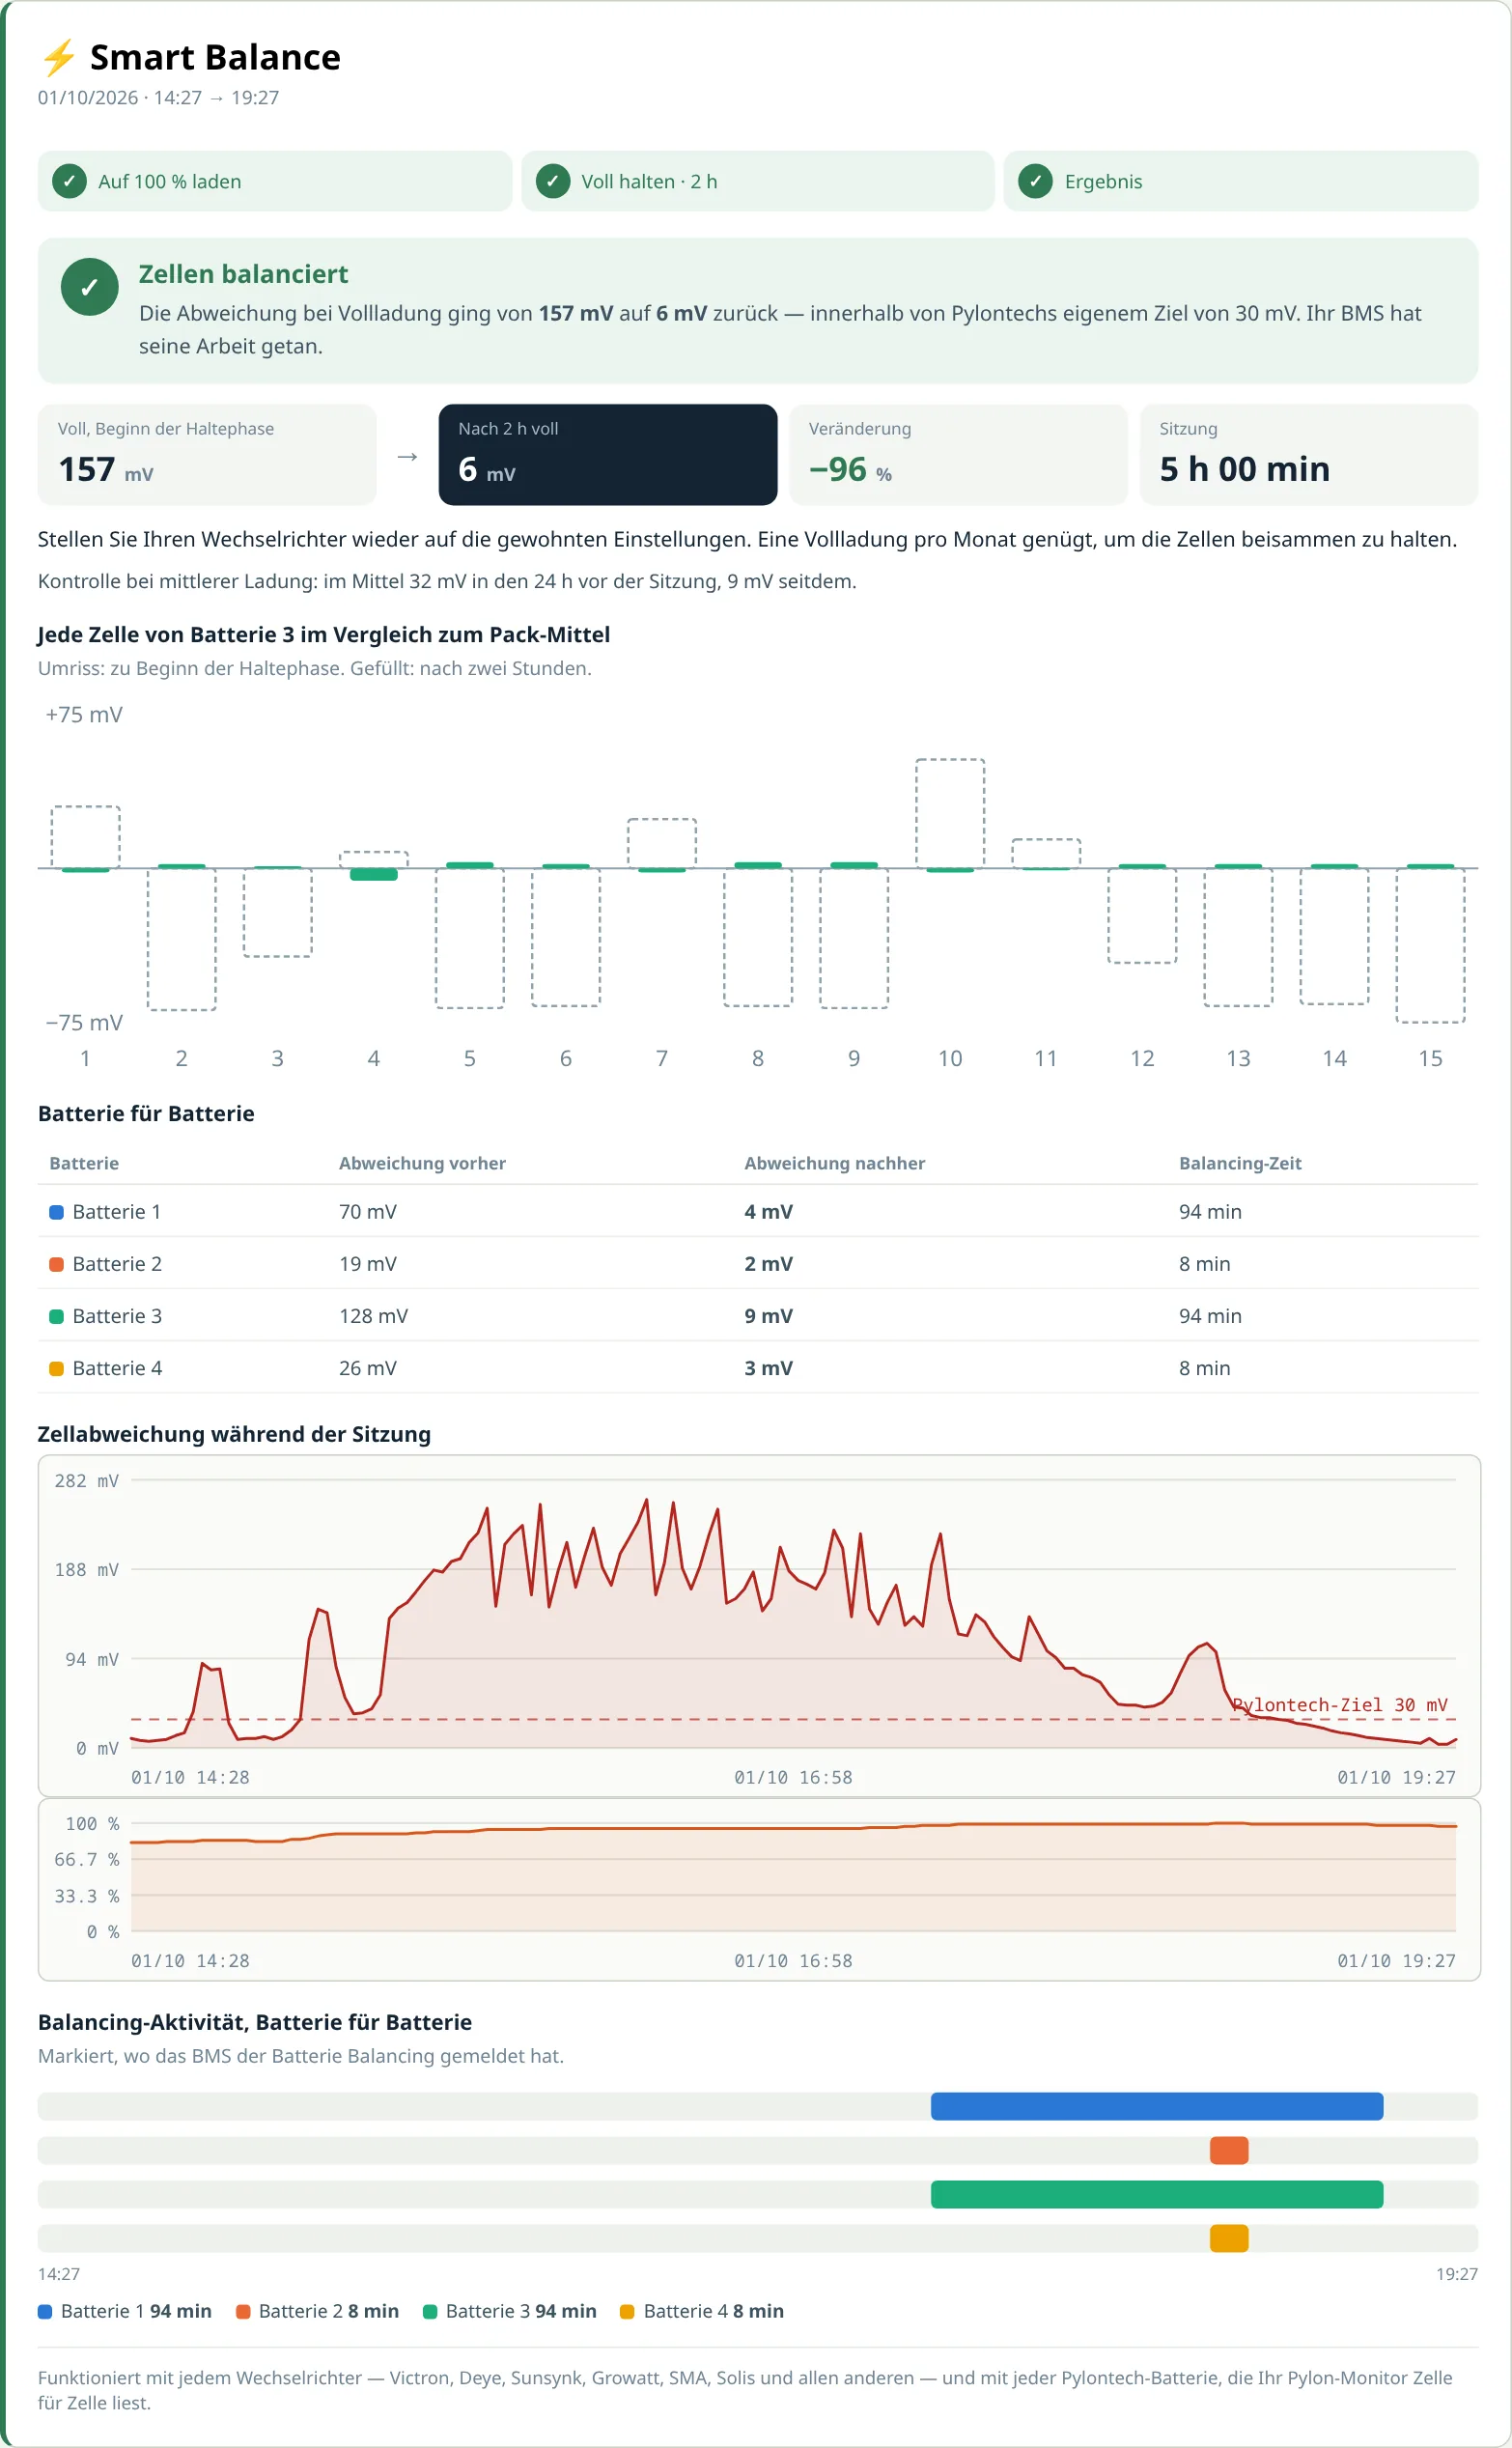Screen dimensions: 1512x2448
Task: Click the yellow color swatch of Batterie 4 row
Action: [57, 1368]
